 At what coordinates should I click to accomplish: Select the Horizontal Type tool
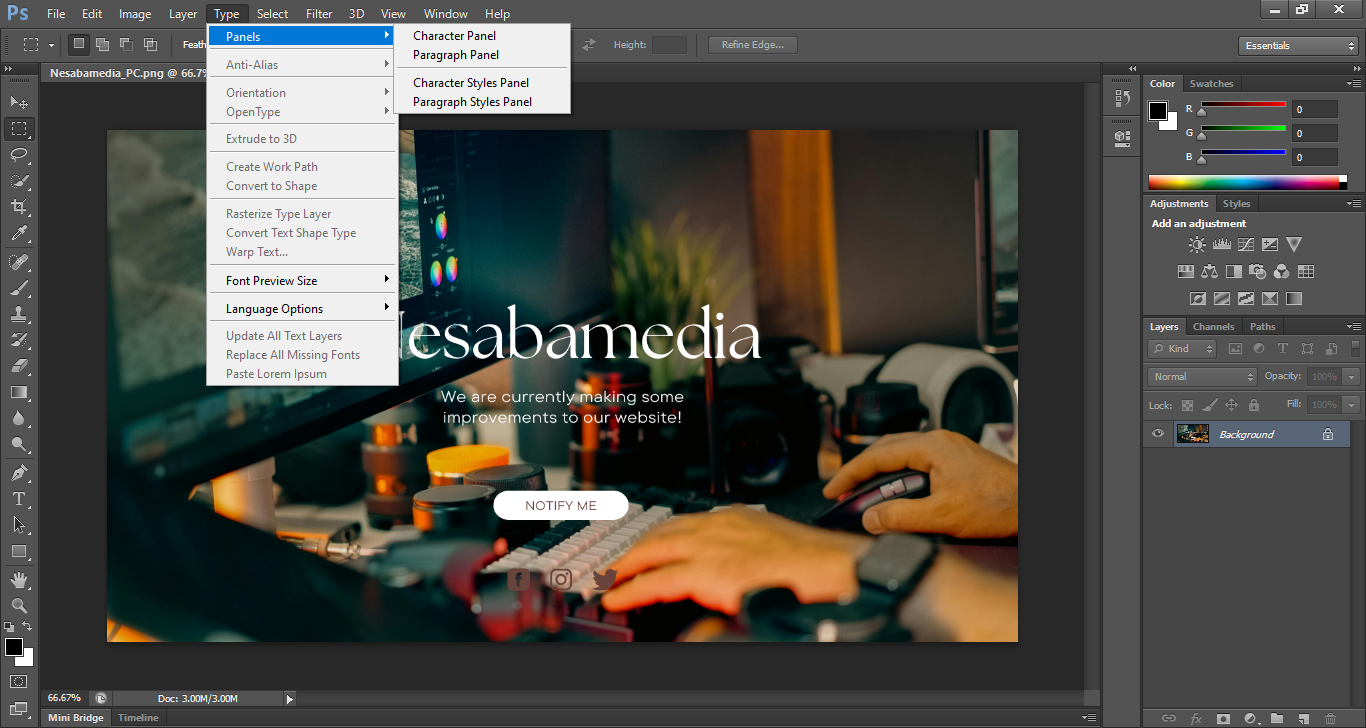point(19,499)
